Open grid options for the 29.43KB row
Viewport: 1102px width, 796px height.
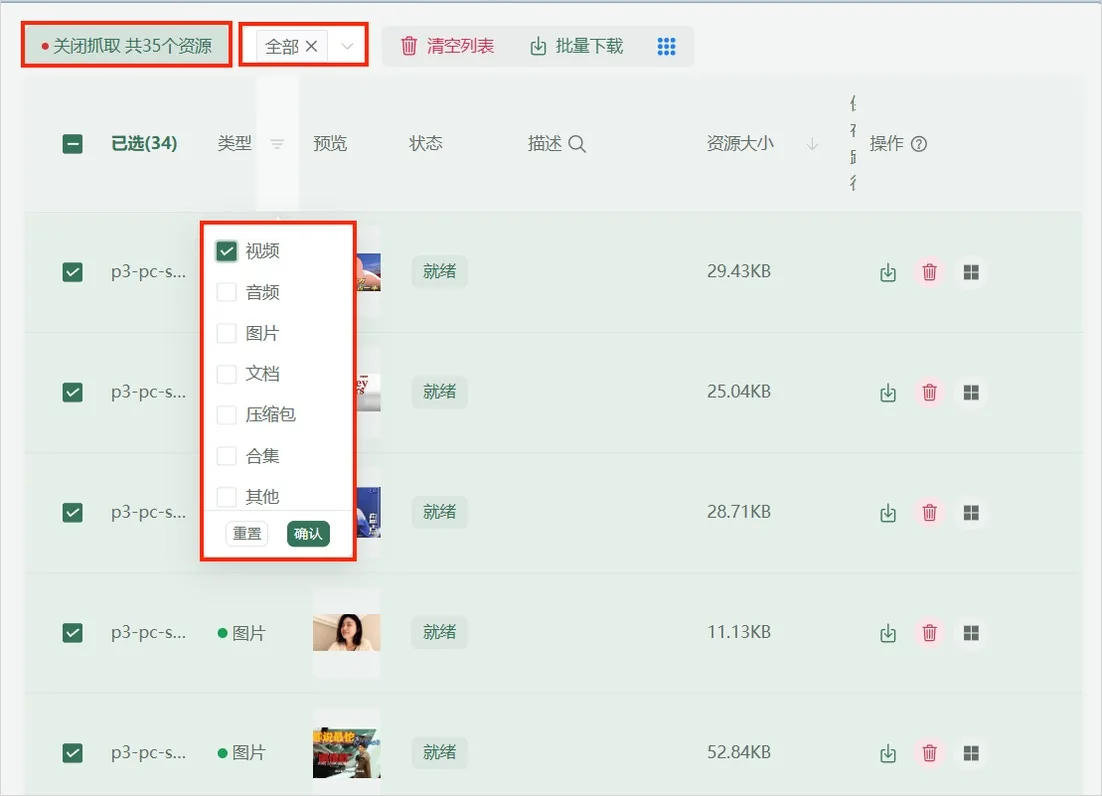coord(971,272)
